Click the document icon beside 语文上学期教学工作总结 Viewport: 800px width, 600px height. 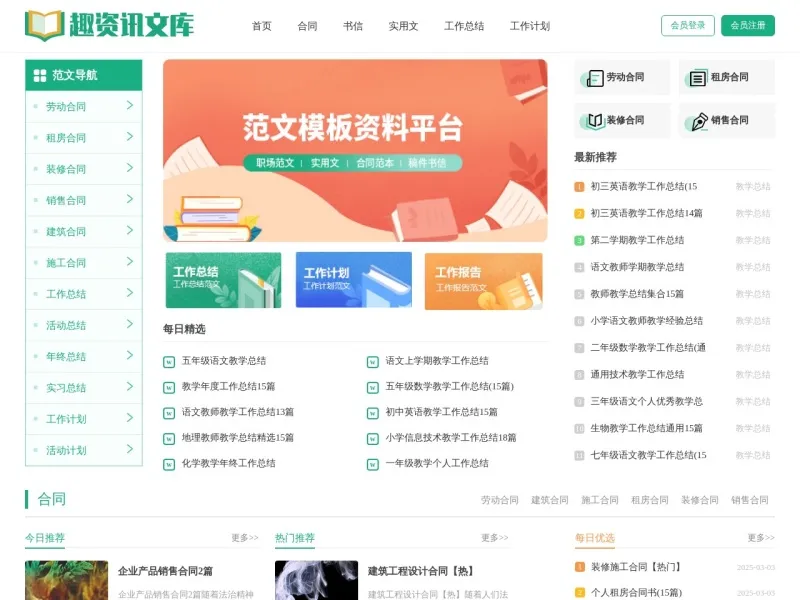[x=373, y=362]
